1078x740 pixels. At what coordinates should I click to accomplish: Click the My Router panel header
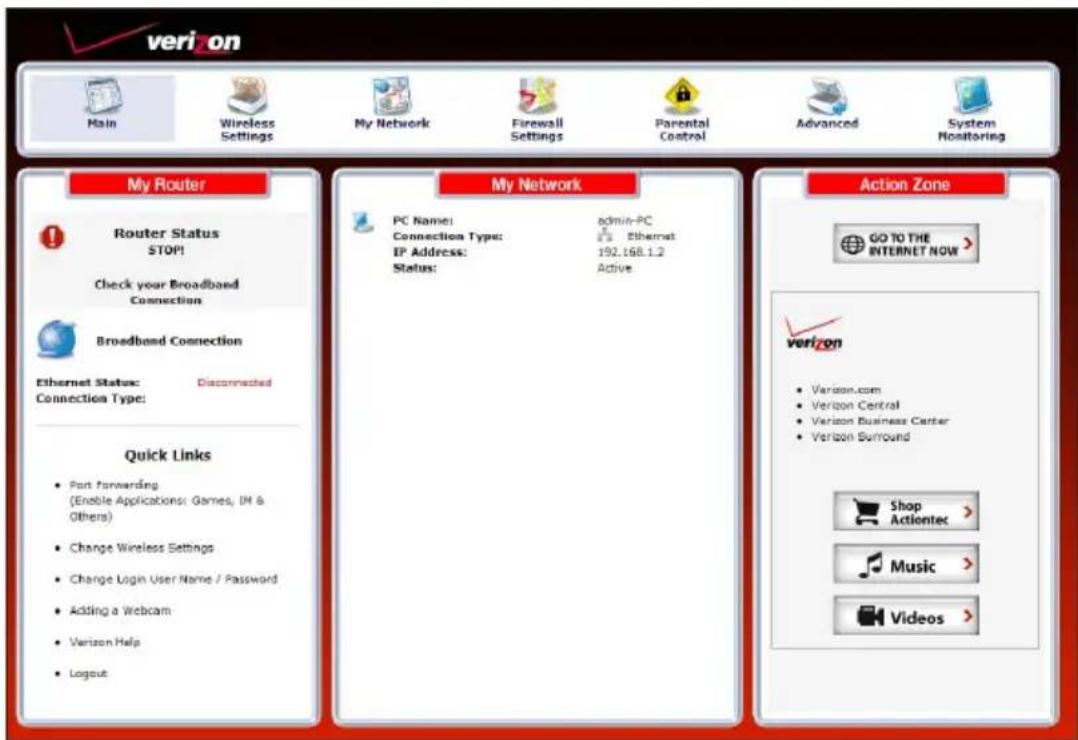point(167,184)
